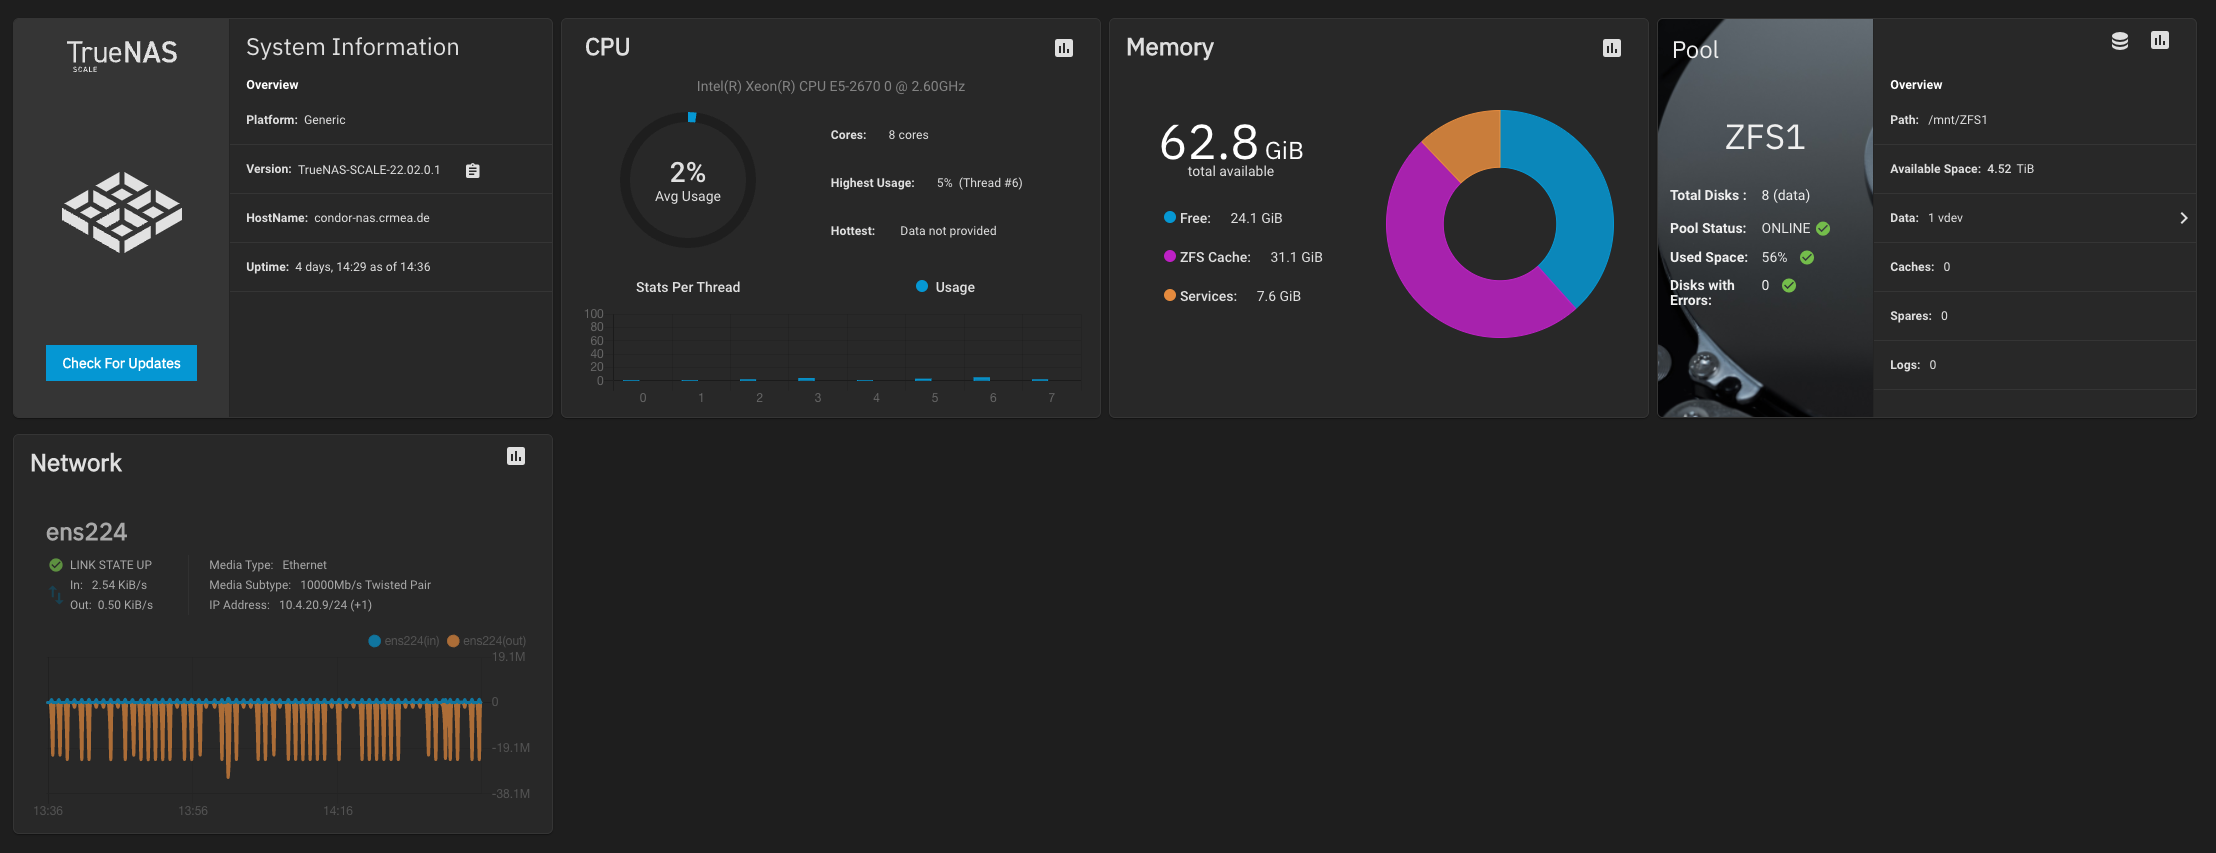Click the Free memory blue legend dot

(x=1170, y=218)
